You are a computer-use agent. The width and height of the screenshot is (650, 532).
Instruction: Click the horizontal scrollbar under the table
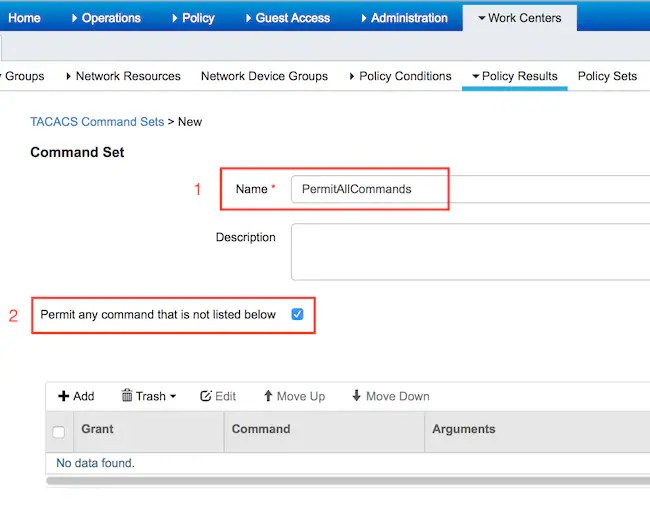coord(348,481)
